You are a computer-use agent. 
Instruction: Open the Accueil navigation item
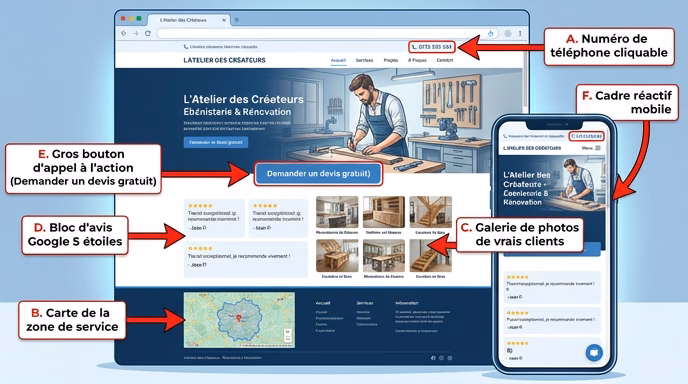tap(338, 61)
